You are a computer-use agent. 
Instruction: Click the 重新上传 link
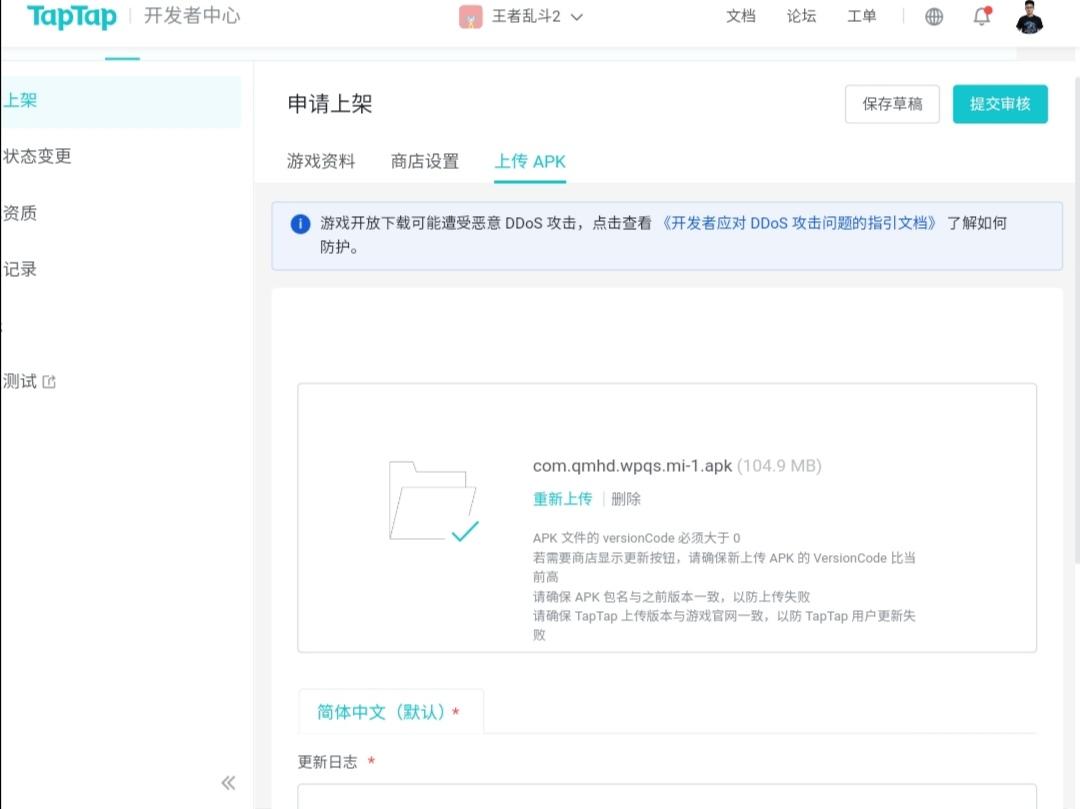click(x=562, y=499)
